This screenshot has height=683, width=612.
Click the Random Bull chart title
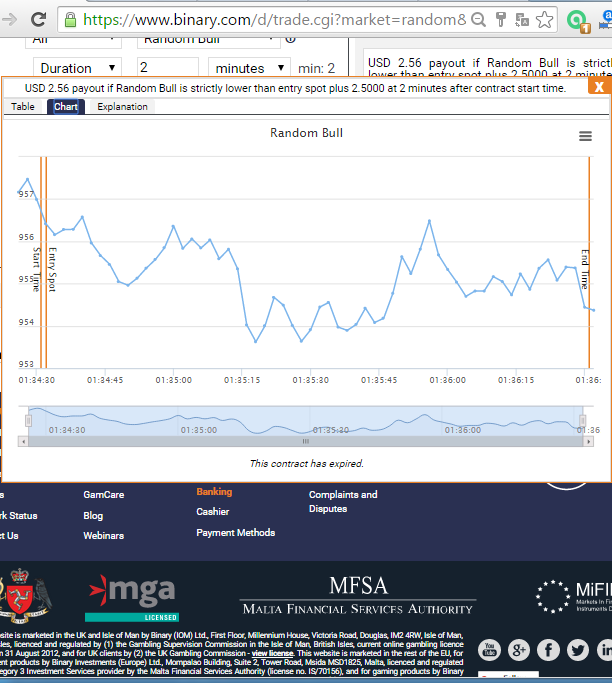point(306,133)
